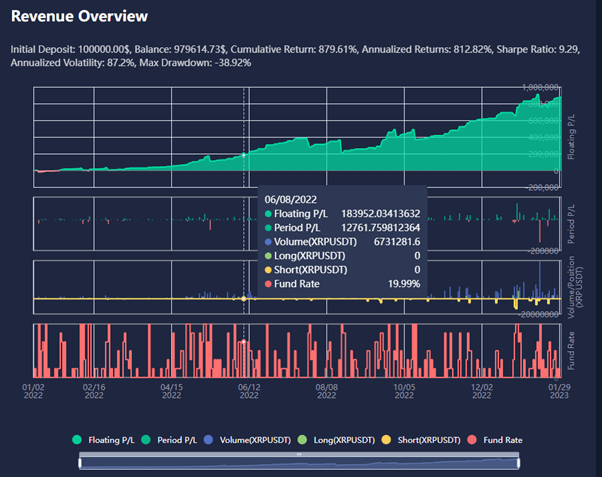This screenshot has width=602, height=477.
Task: Click highlighted marker on Fund Rate chart
Action: (244, 341)
